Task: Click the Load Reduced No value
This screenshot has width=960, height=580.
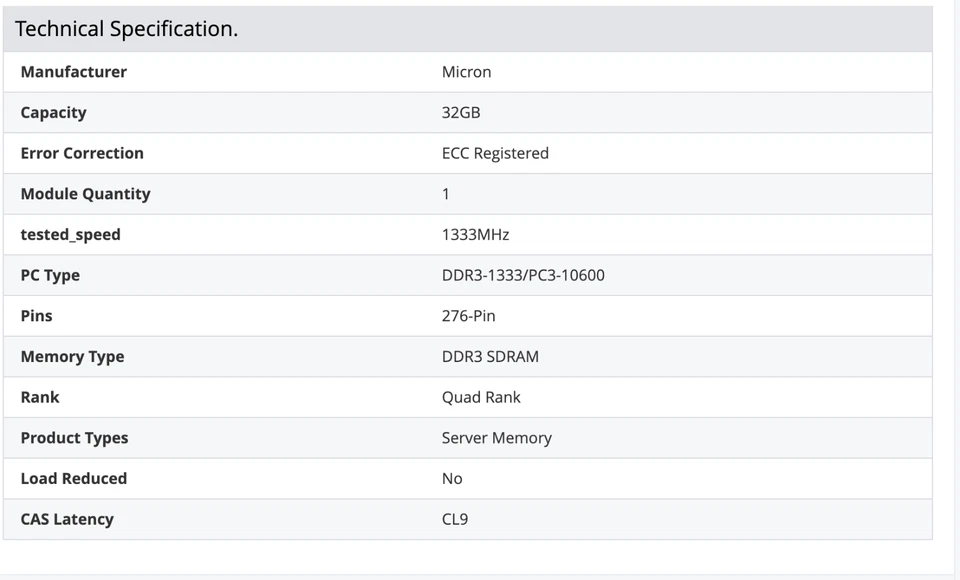Action: [452, 478]
